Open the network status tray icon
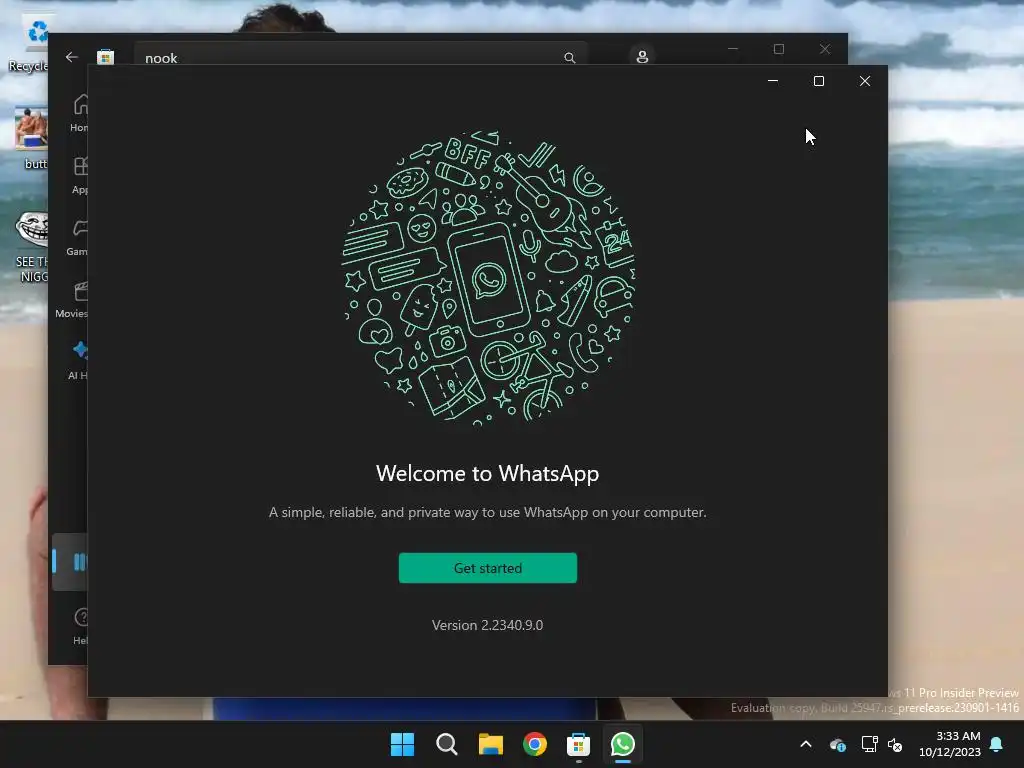 click(x=869, y=744)
